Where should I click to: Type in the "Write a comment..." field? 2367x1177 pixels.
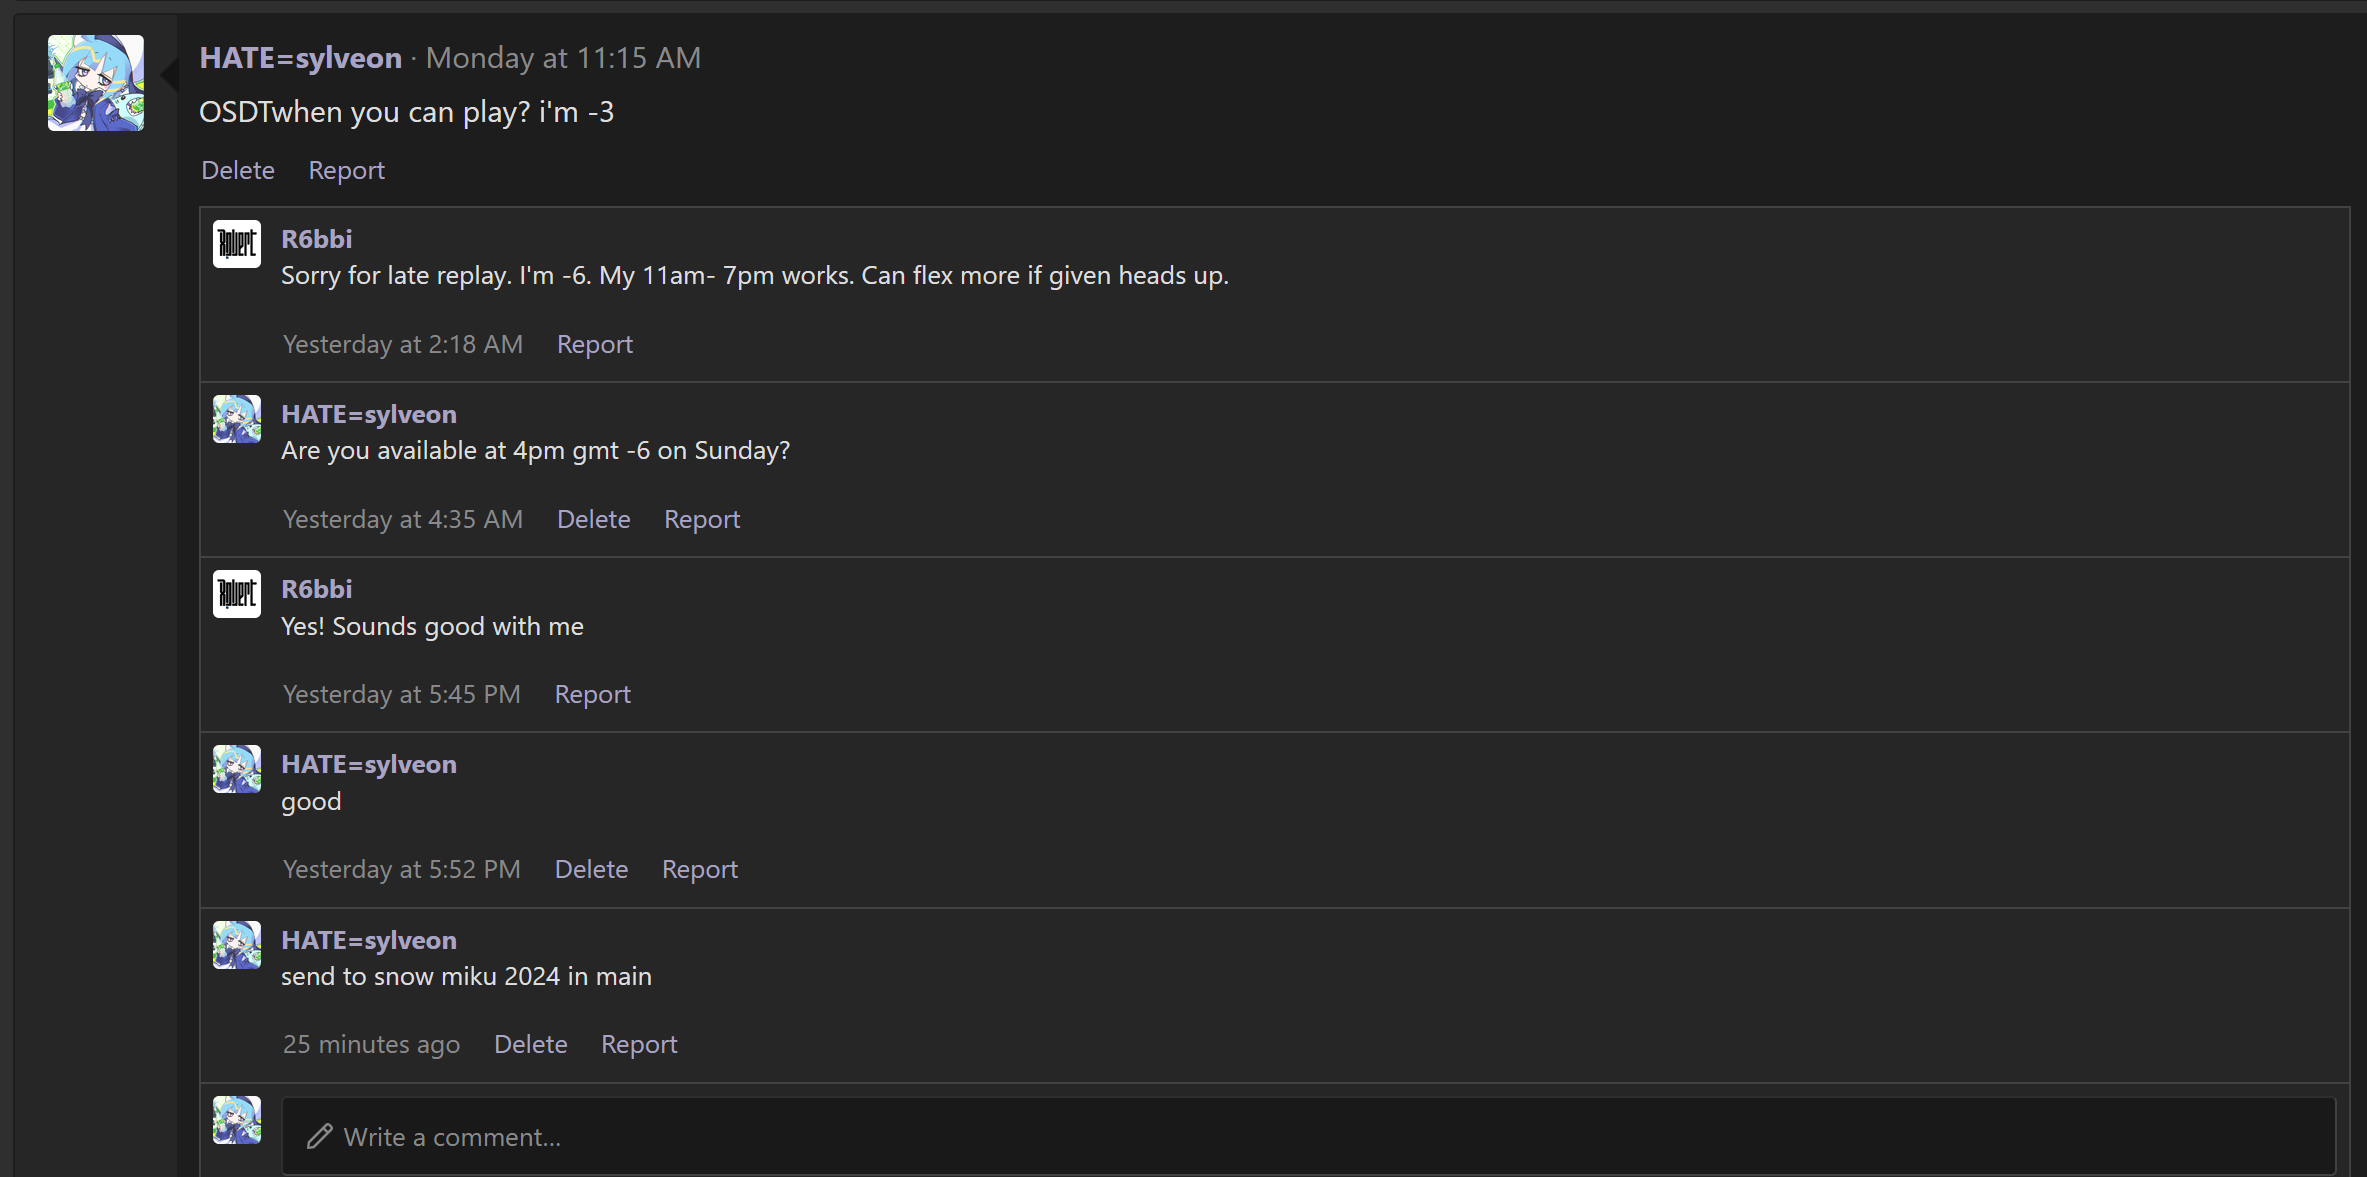pos(1300,1137)
